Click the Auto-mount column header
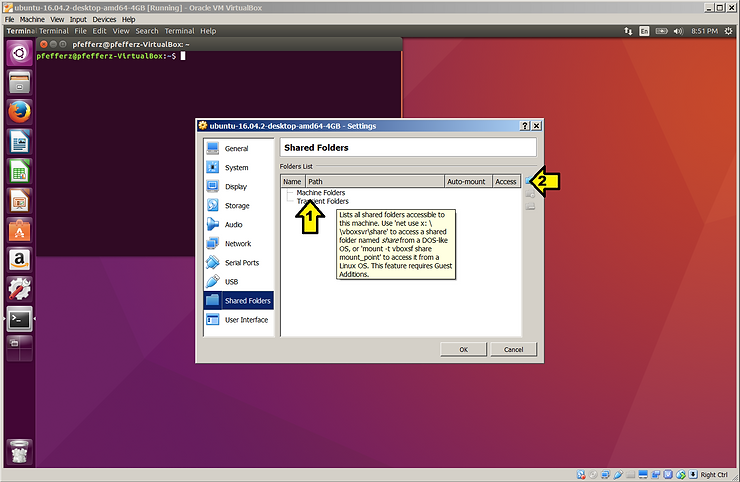 tap(468, 181)
